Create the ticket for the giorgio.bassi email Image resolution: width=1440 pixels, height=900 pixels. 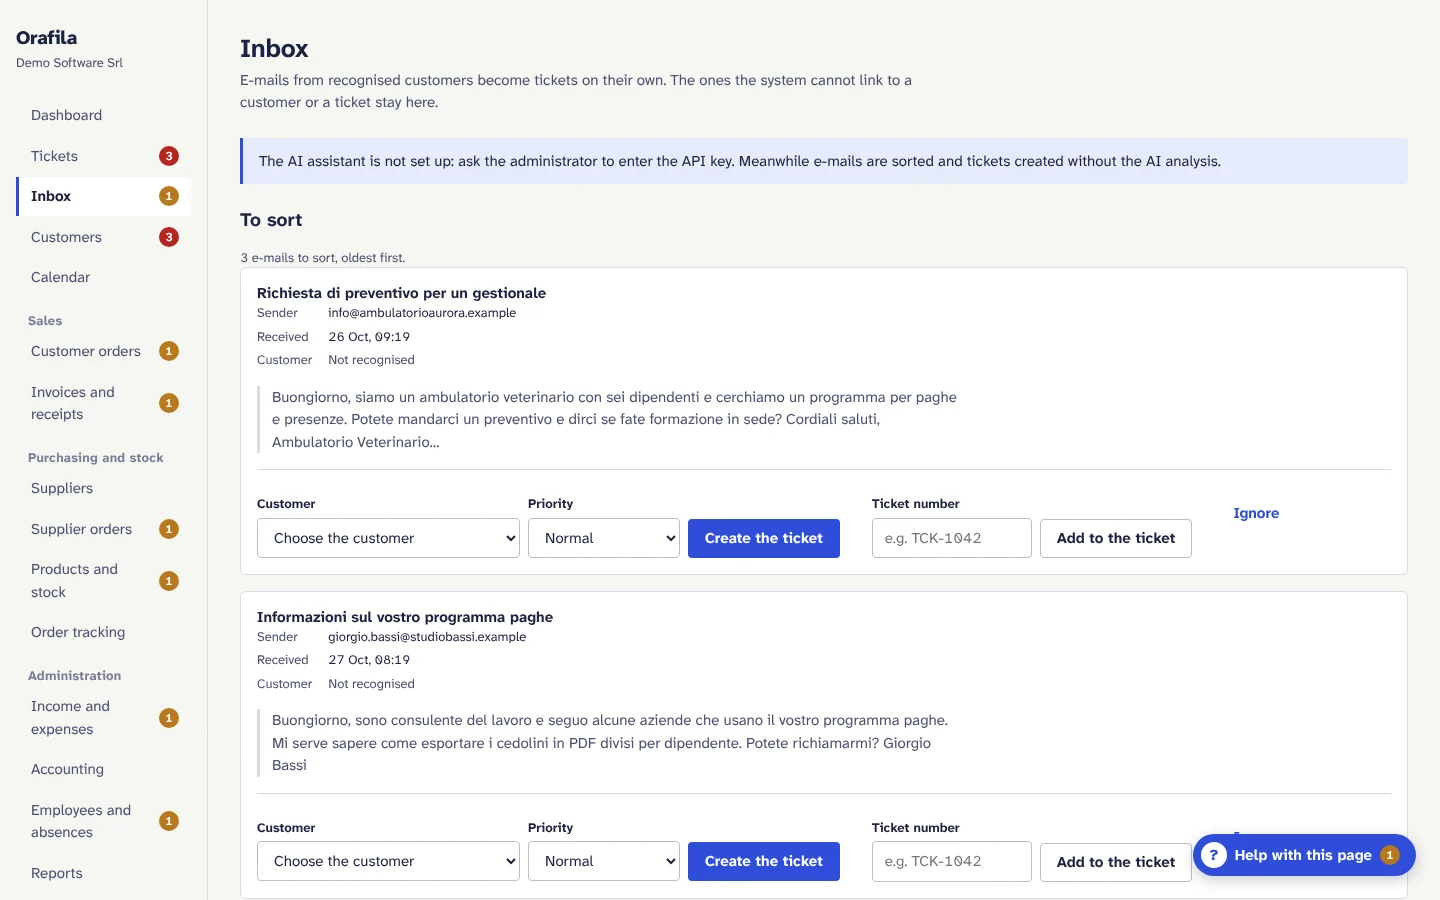point(764,861)
